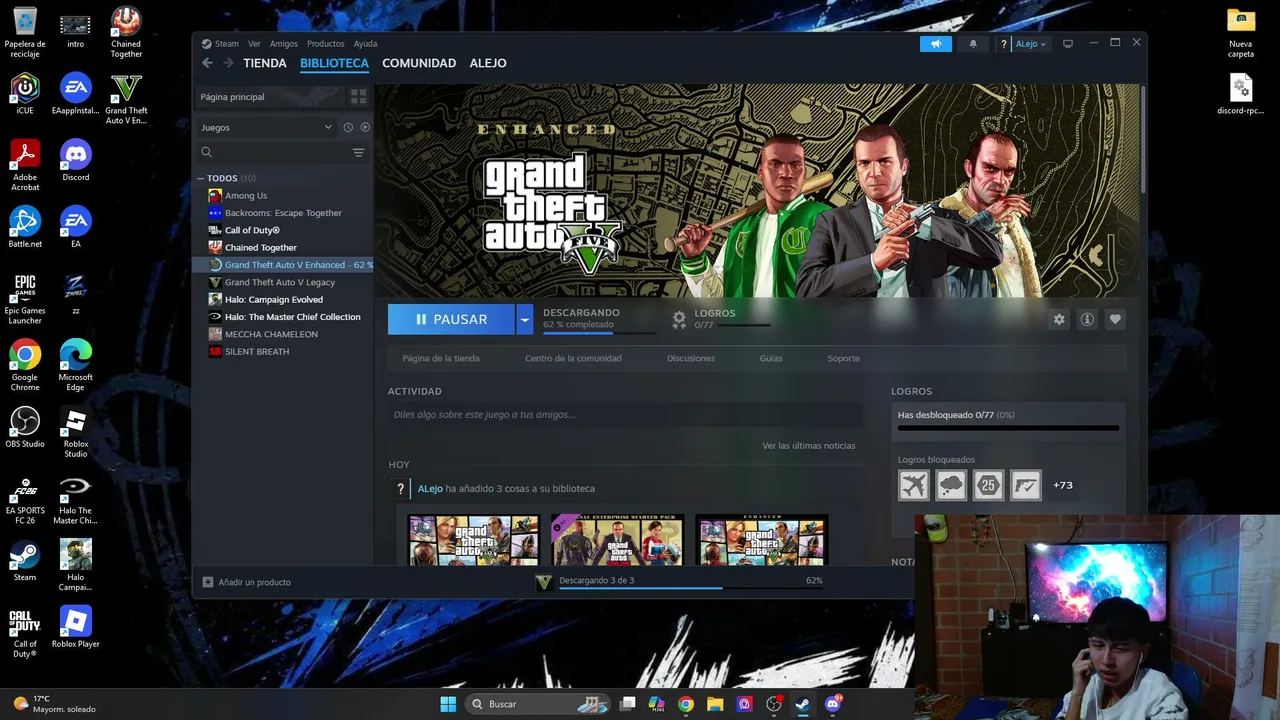Click Ver las últimas noticias
Screen dimensions: 1280x720
808,446
